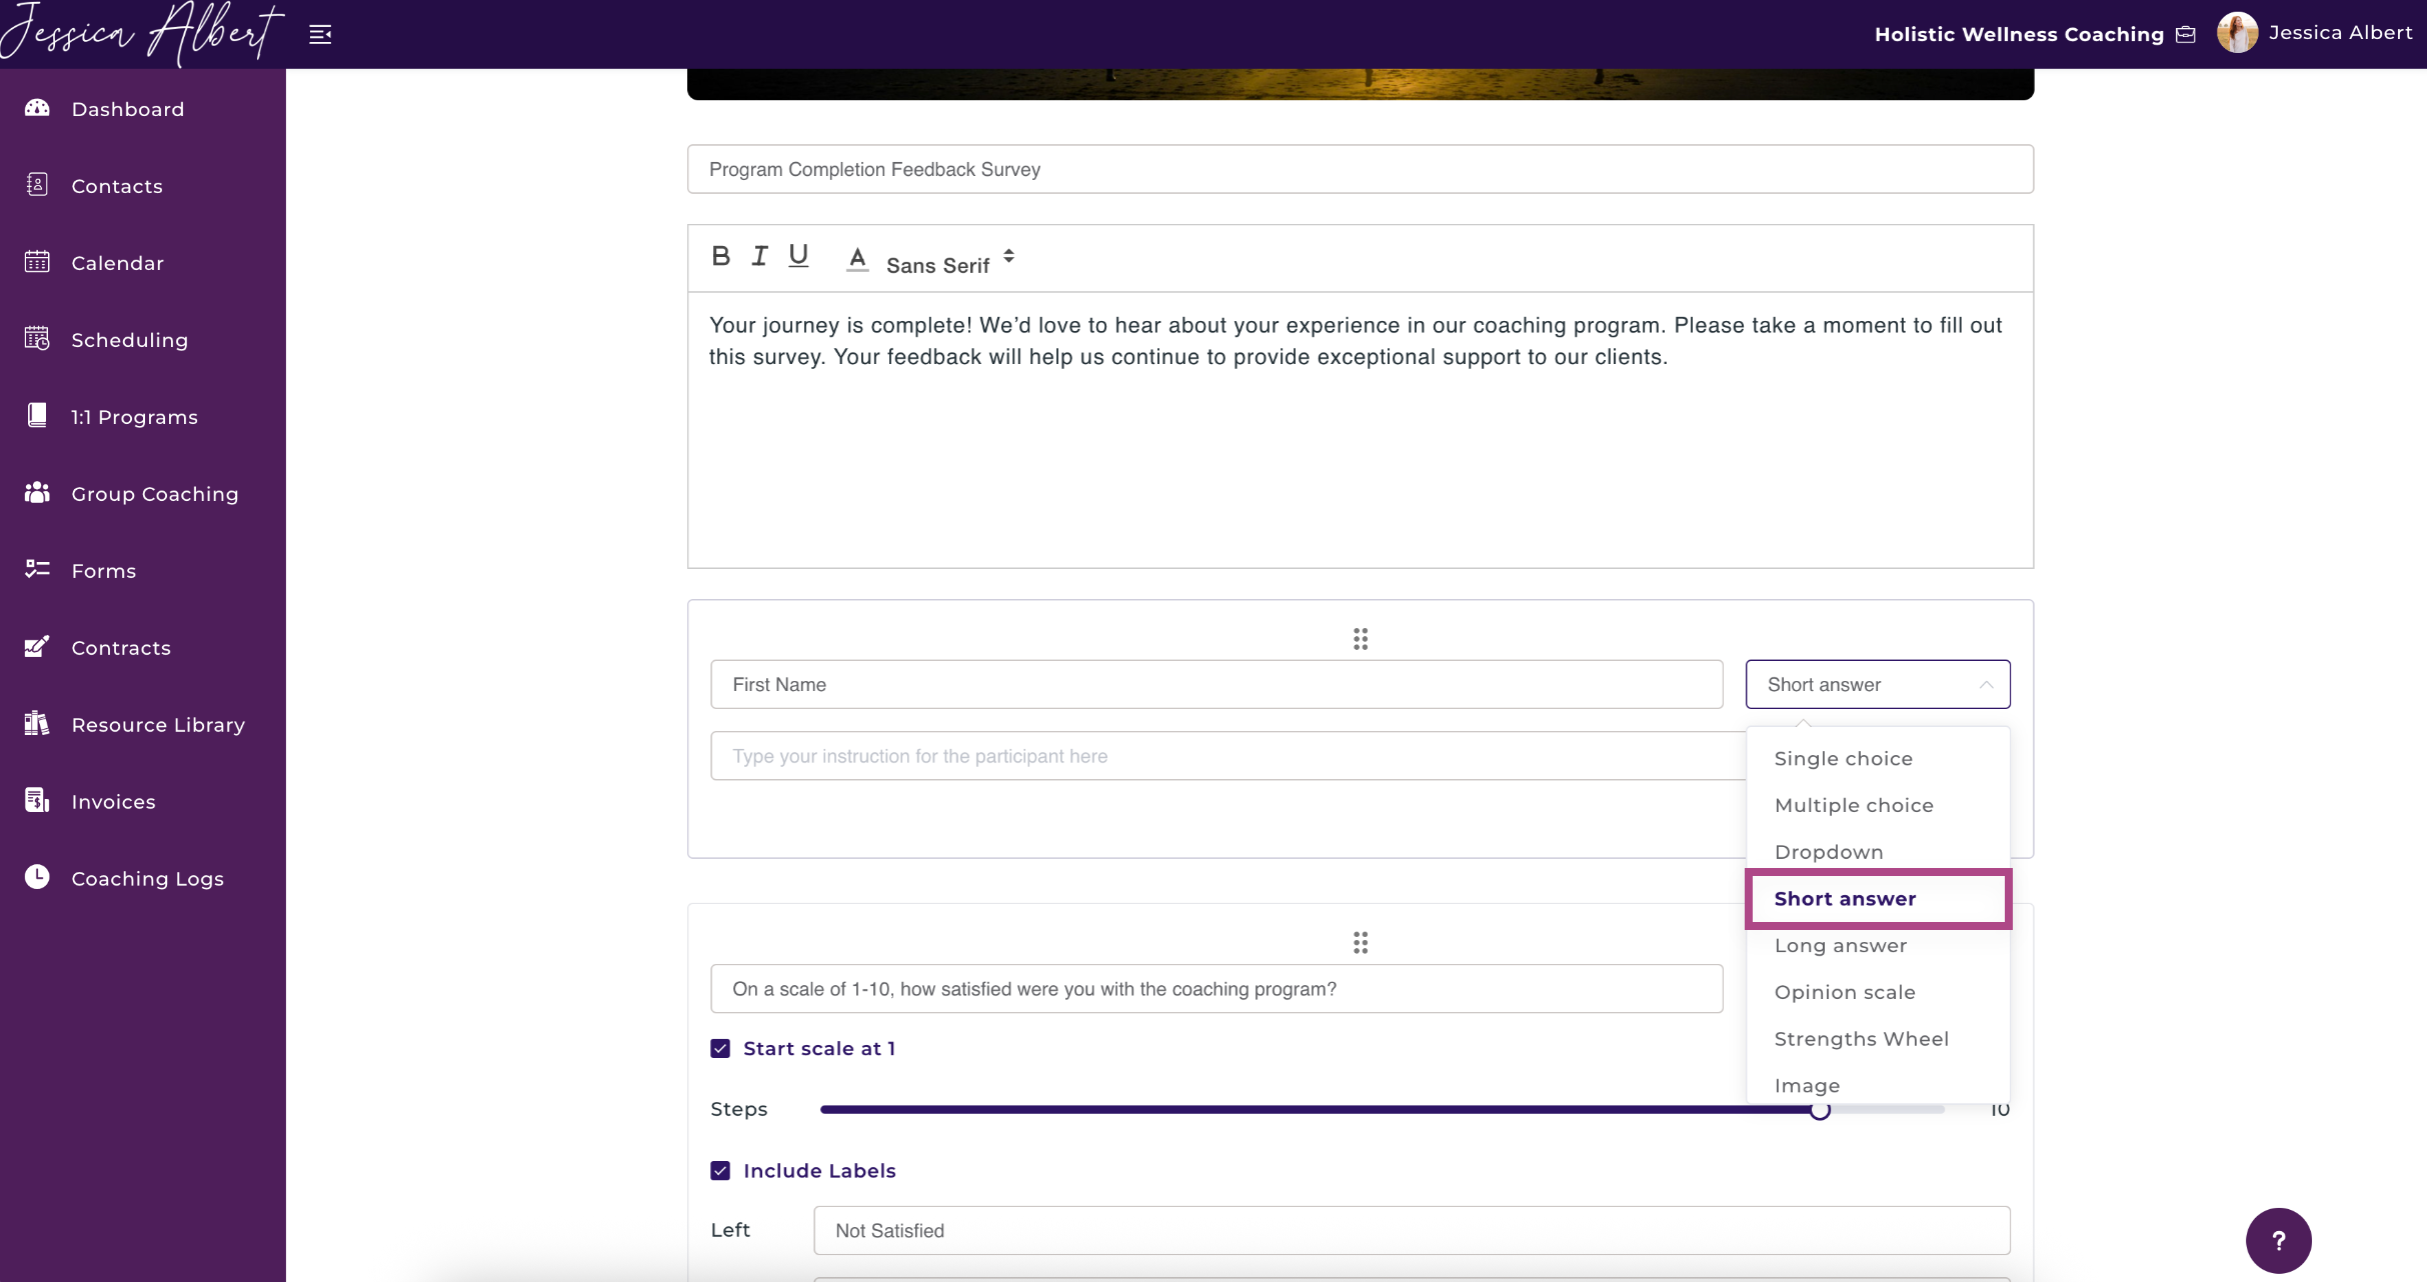Click the First Name question field
This screenshot has height=1282, width=2427.
(1216, 684)
